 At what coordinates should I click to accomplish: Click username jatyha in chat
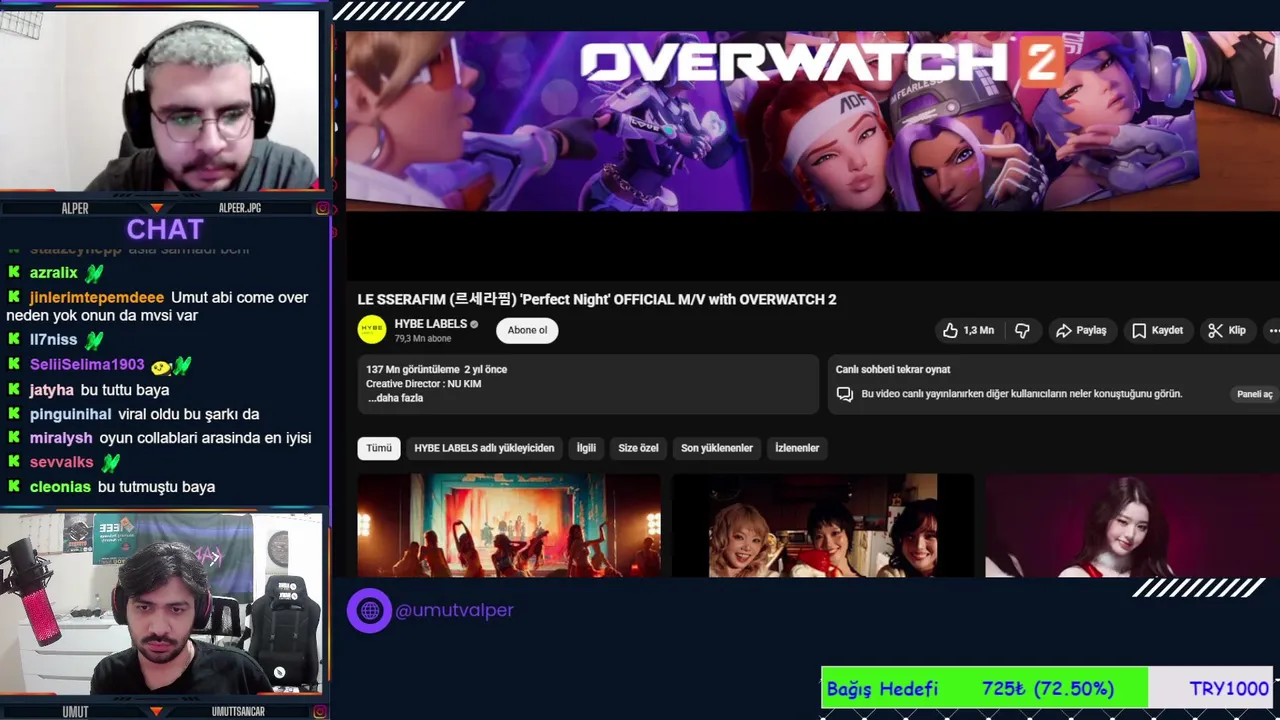pos(52,389)
